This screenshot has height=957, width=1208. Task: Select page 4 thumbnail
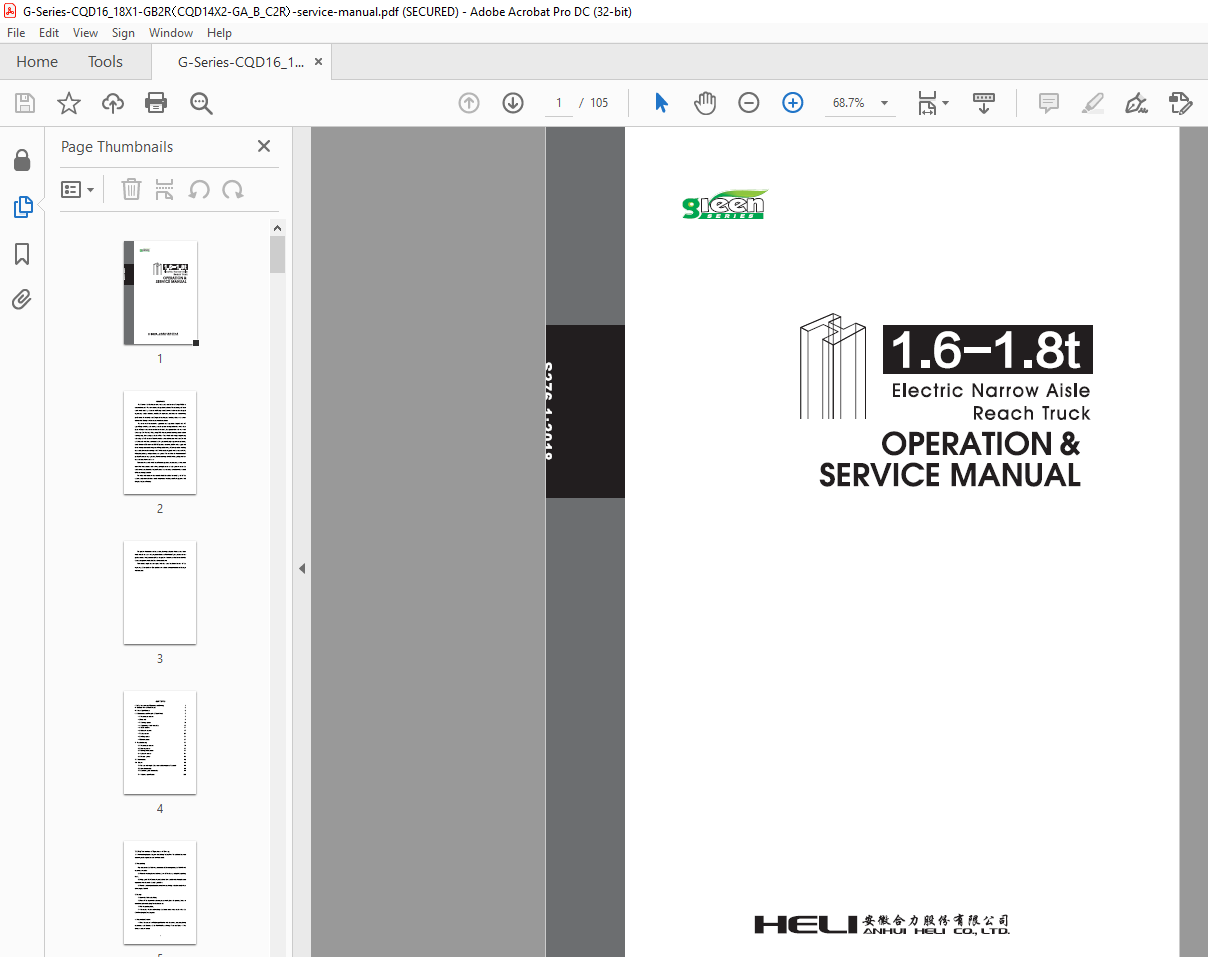[160, 743]
